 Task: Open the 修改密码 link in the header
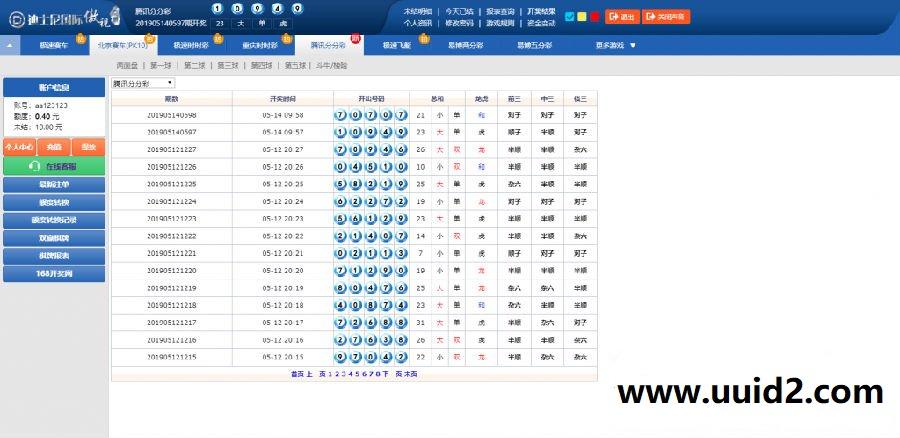[x=459, y=23]
